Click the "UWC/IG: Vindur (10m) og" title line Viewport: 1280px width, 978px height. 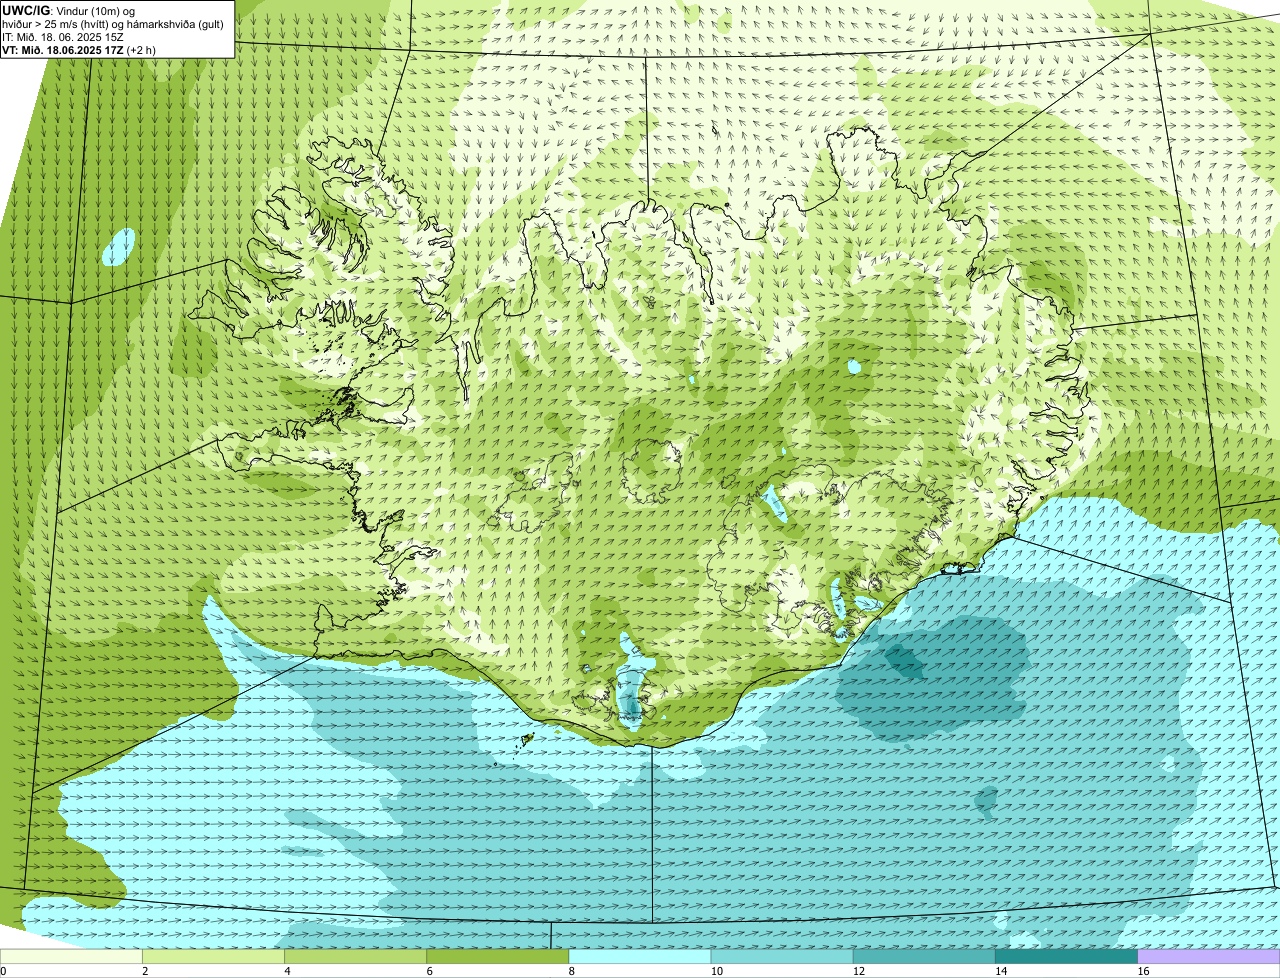pyautogui.click(x=68, y=11)
